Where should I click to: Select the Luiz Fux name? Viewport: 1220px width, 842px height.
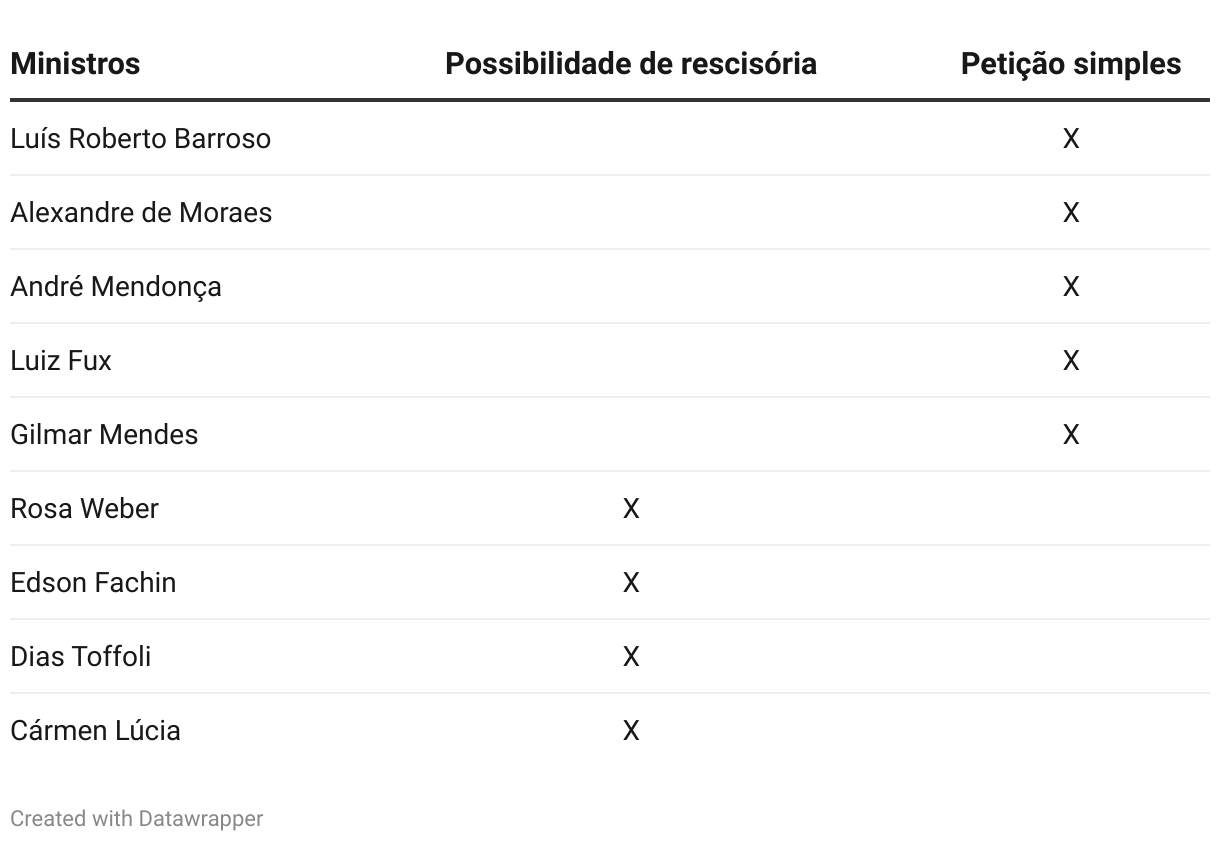[61, 360]
